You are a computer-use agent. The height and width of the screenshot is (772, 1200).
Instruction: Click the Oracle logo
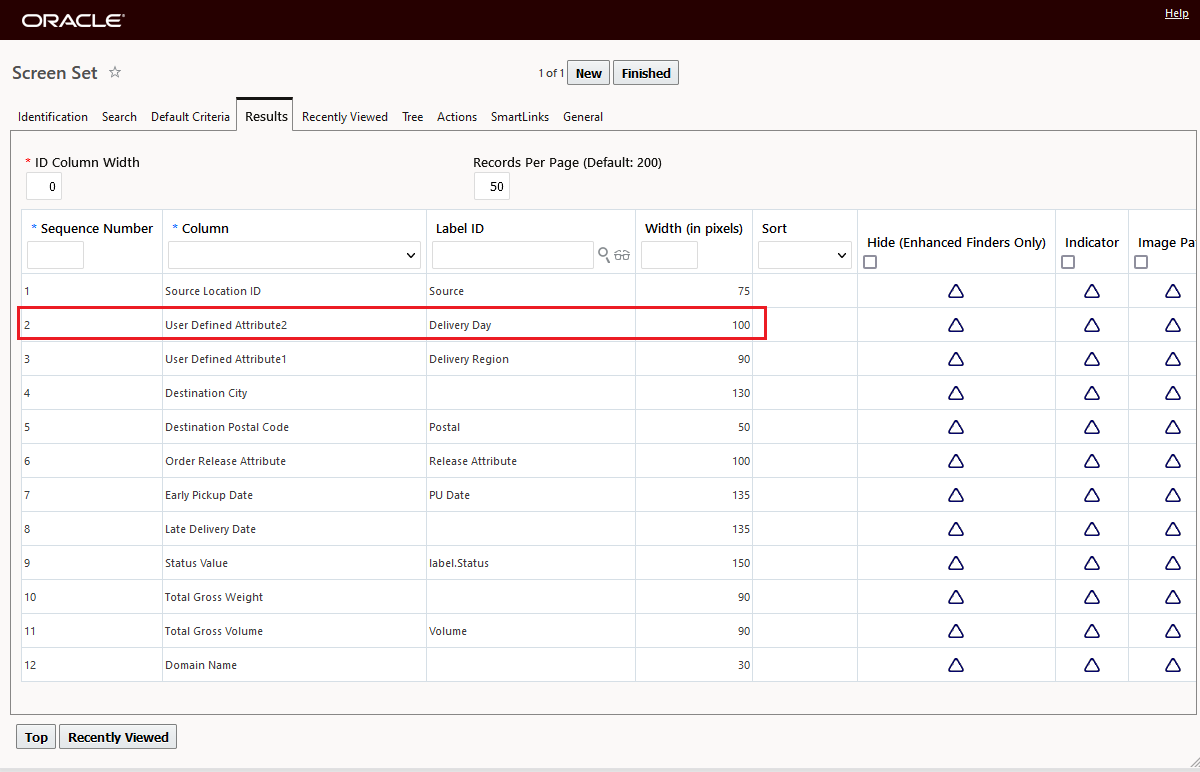pyautogui.click(x=73, y=20)
